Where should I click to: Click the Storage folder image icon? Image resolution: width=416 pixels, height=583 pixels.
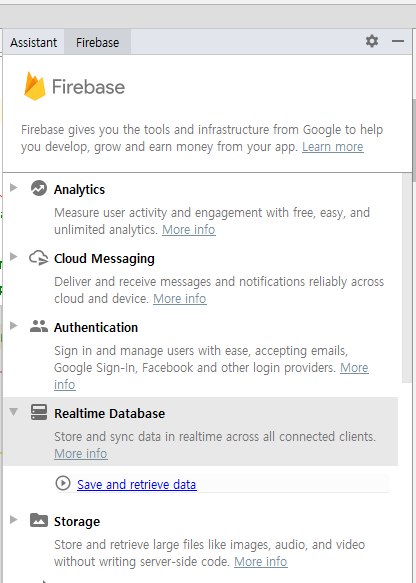(39, 520)
